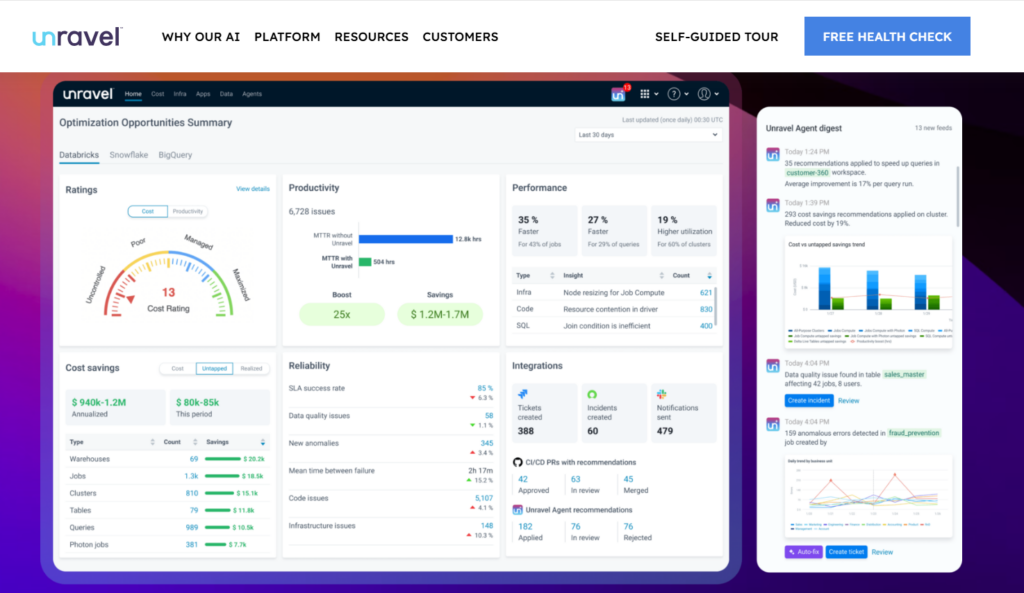Open the CUSTOMERS menu
This screenshot has height=593, width=1024.
coord(460,37)
